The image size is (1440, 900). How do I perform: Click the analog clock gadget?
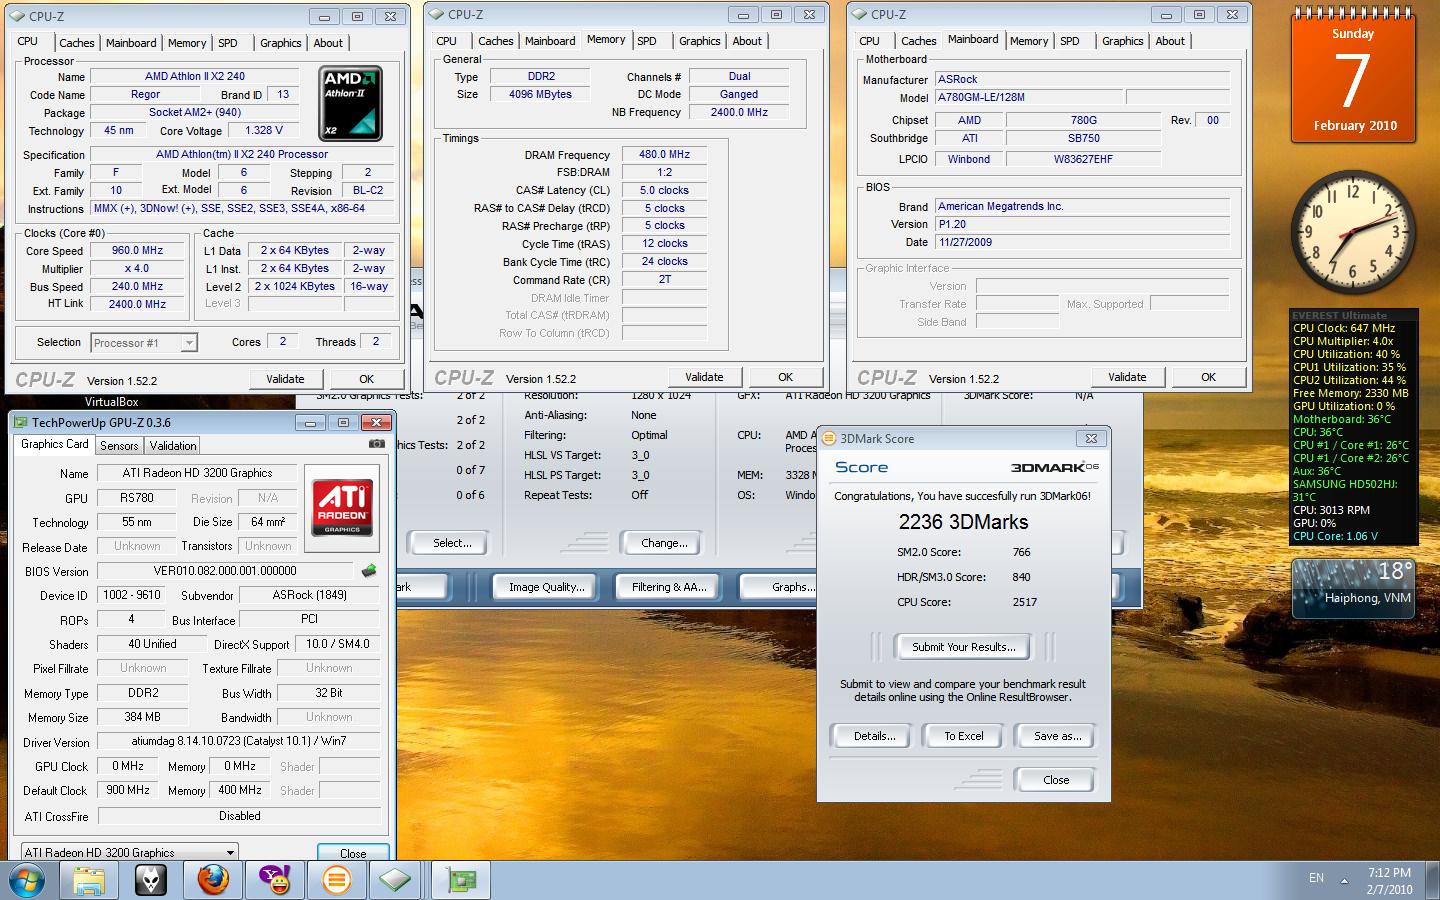(x=1353, y=232)
